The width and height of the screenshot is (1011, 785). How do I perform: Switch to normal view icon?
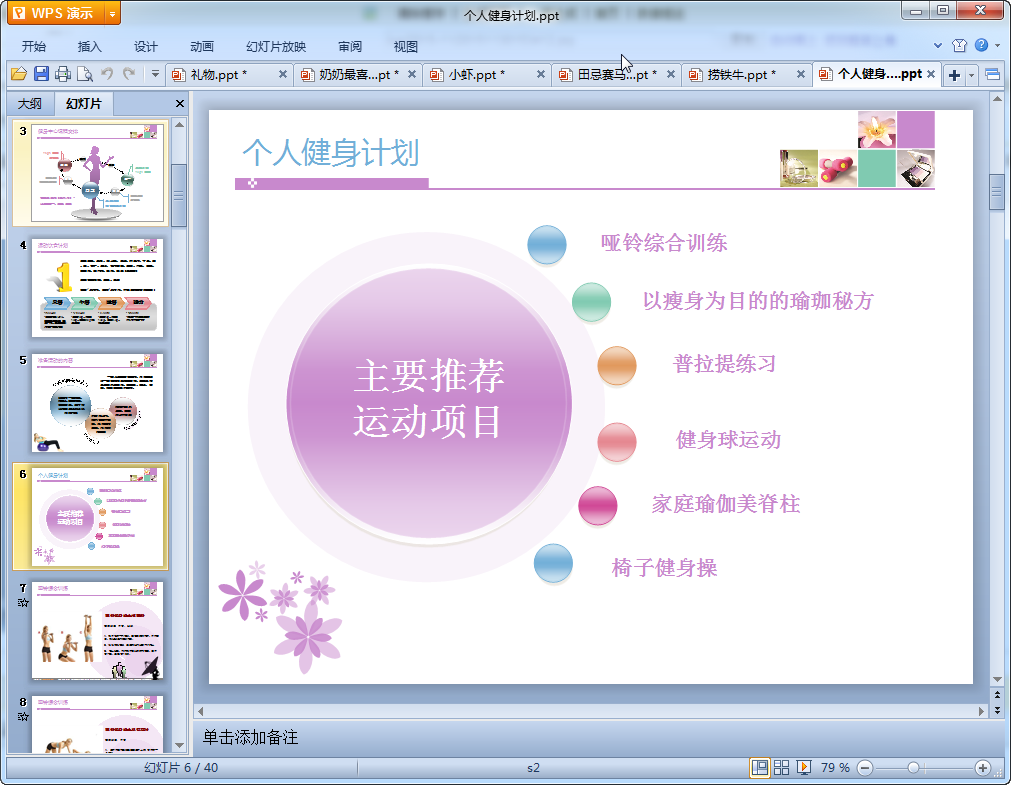click(760, 768)
